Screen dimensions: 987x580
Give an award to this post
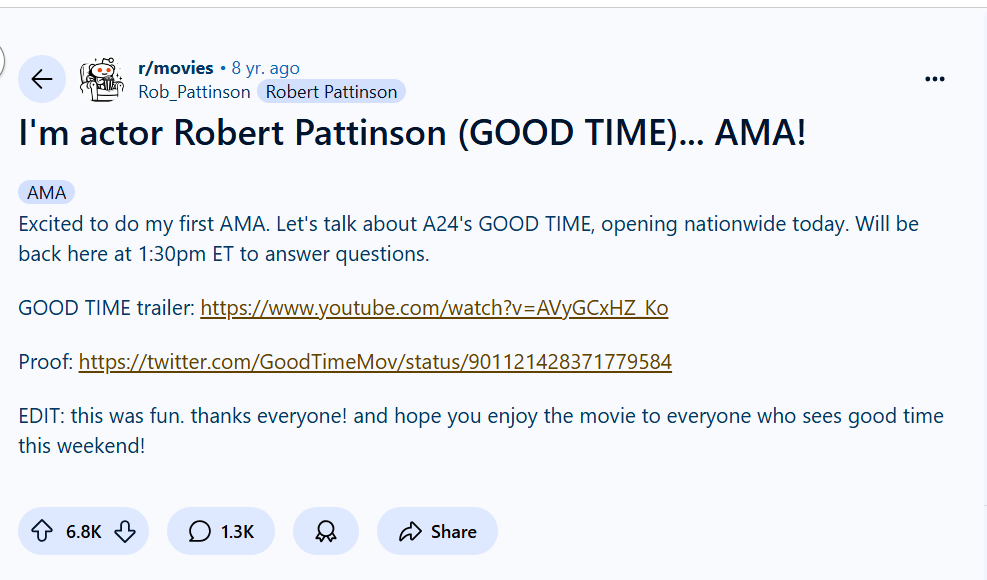click(x=326, y=531)
